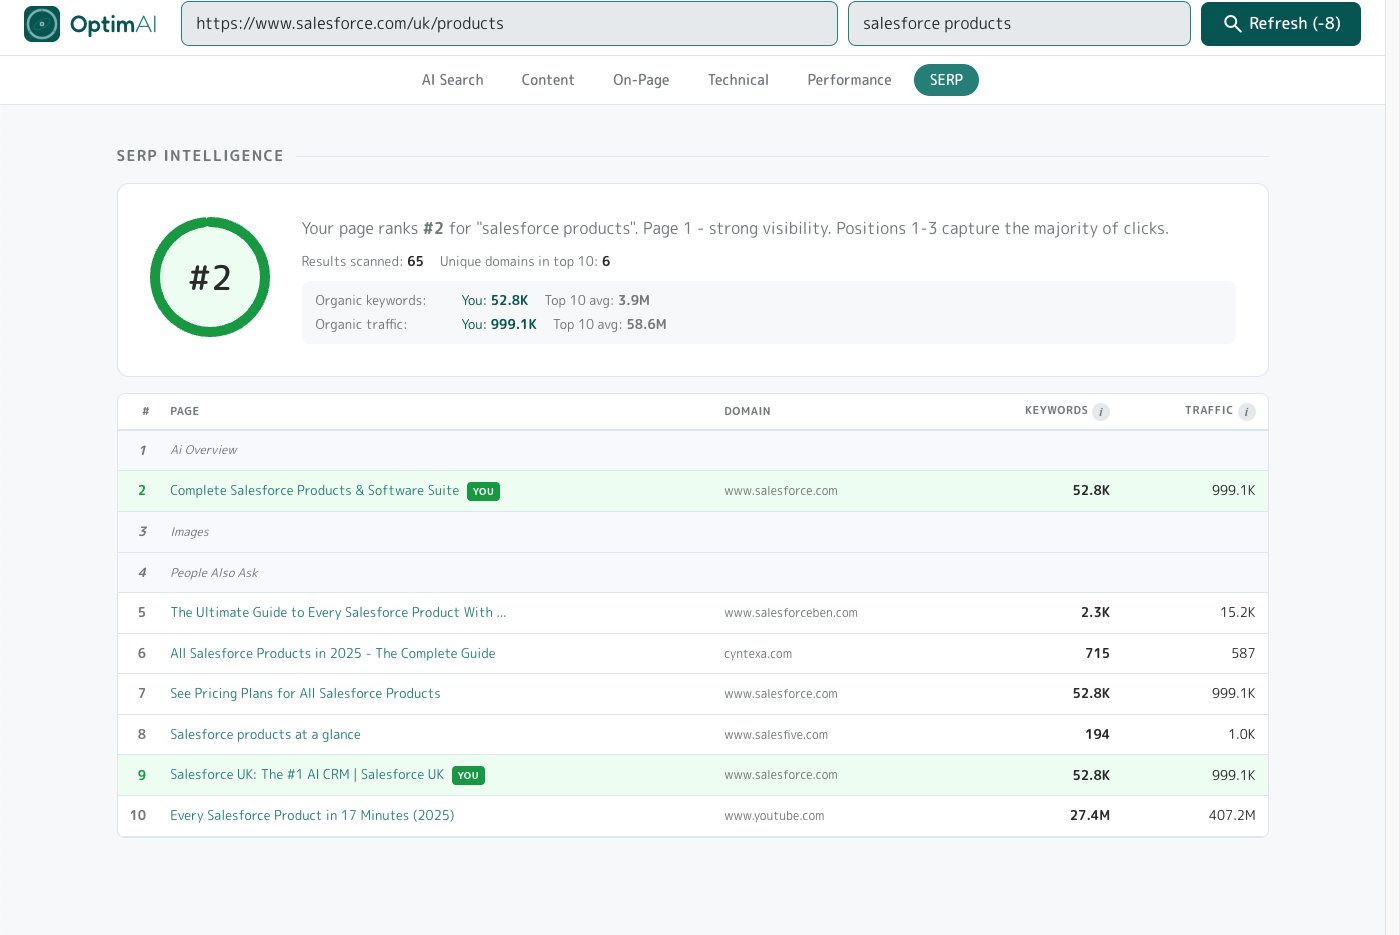Click the 'Images' row

[693, 532]
